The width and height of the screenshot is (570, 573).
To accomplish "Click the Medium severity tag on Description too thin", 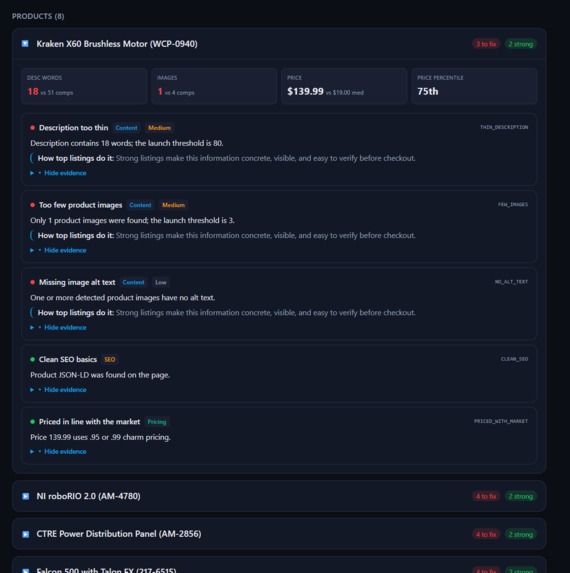I will [x=159, y=128].
